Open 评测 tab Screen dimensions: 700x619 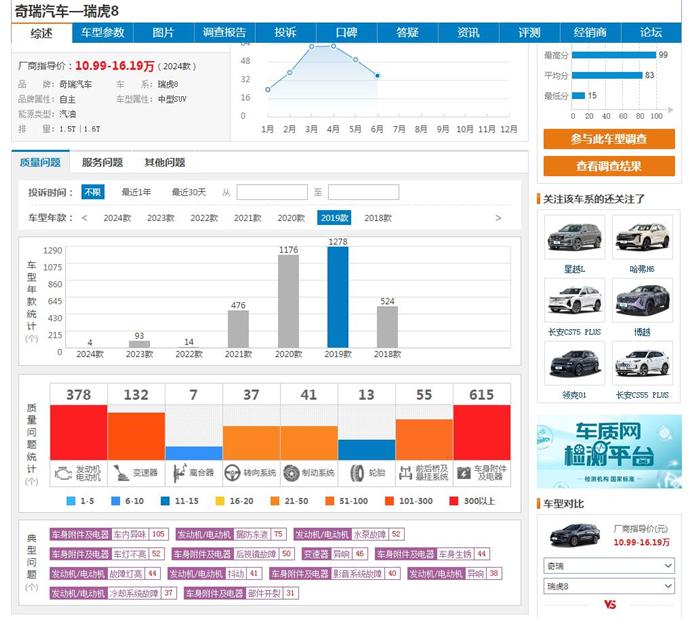click(529, 33)
